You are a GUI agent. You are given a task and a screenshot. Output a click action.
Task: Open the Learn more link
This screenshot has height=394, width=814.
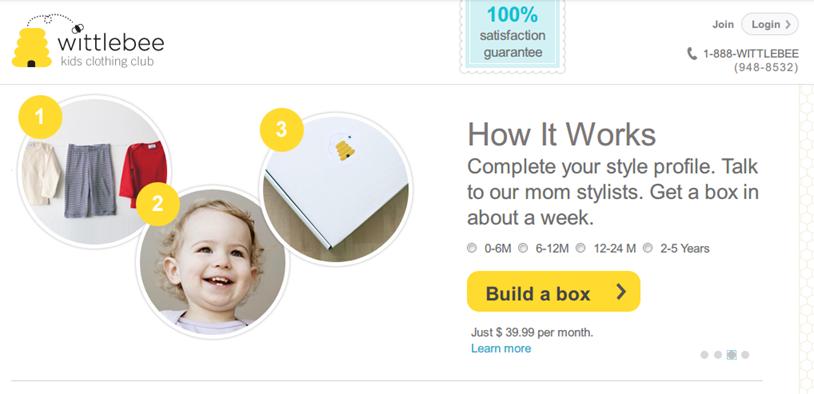click(x=501, y=348)
